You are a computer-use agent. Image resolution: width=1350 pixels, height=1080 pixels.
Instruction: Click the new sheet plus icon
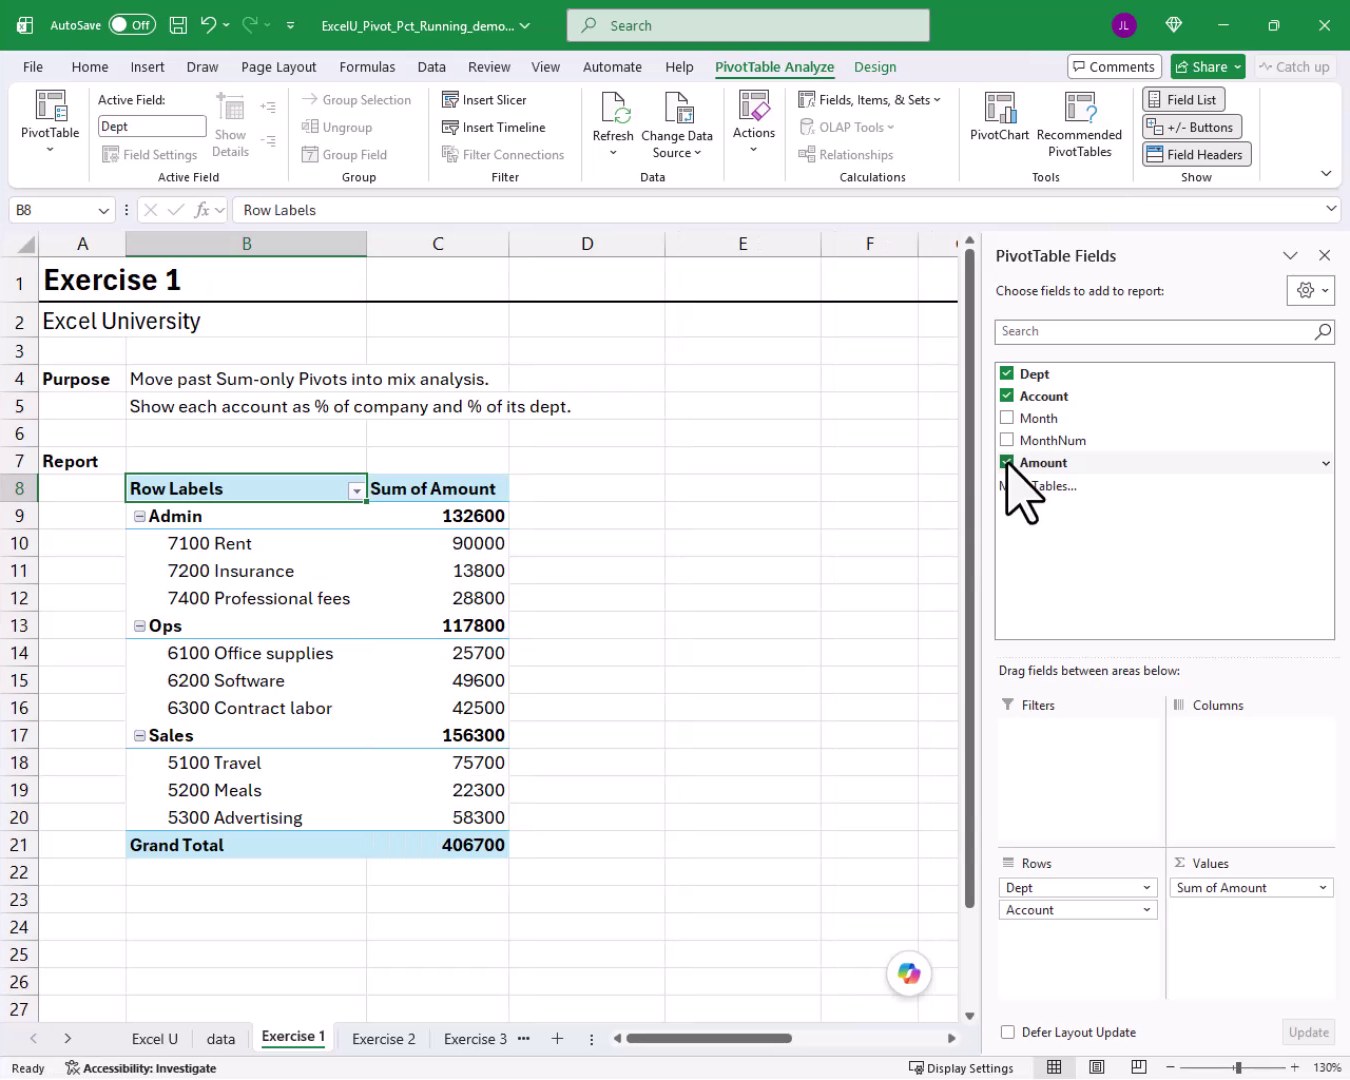pos(557,1039)
